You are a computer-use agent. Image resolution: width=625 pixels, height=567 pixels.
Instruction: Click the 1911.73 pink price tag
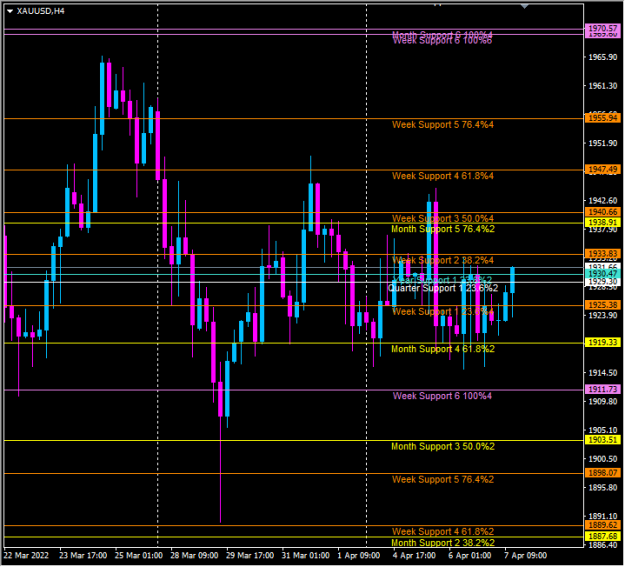pos(603,389)
